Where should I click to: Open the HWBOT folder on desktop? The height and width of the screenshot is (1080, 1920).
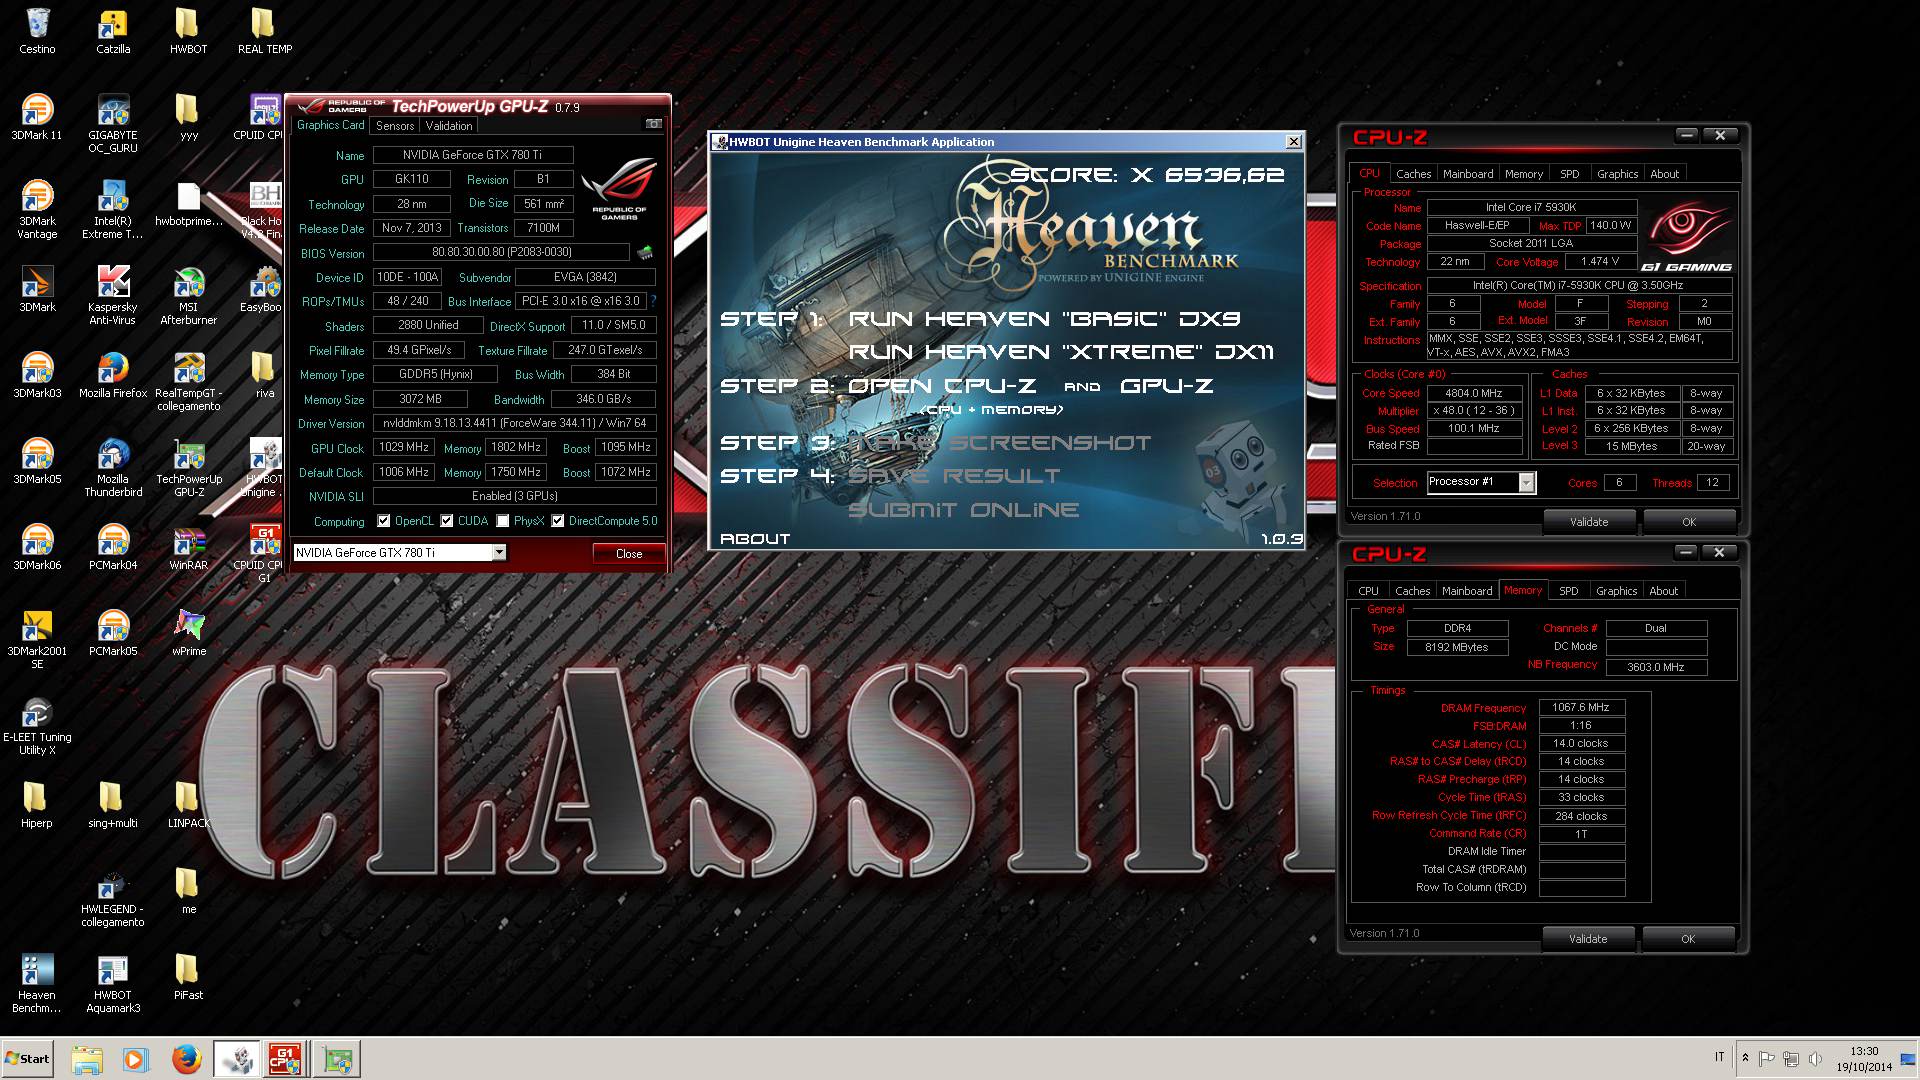tap(188, 31)
